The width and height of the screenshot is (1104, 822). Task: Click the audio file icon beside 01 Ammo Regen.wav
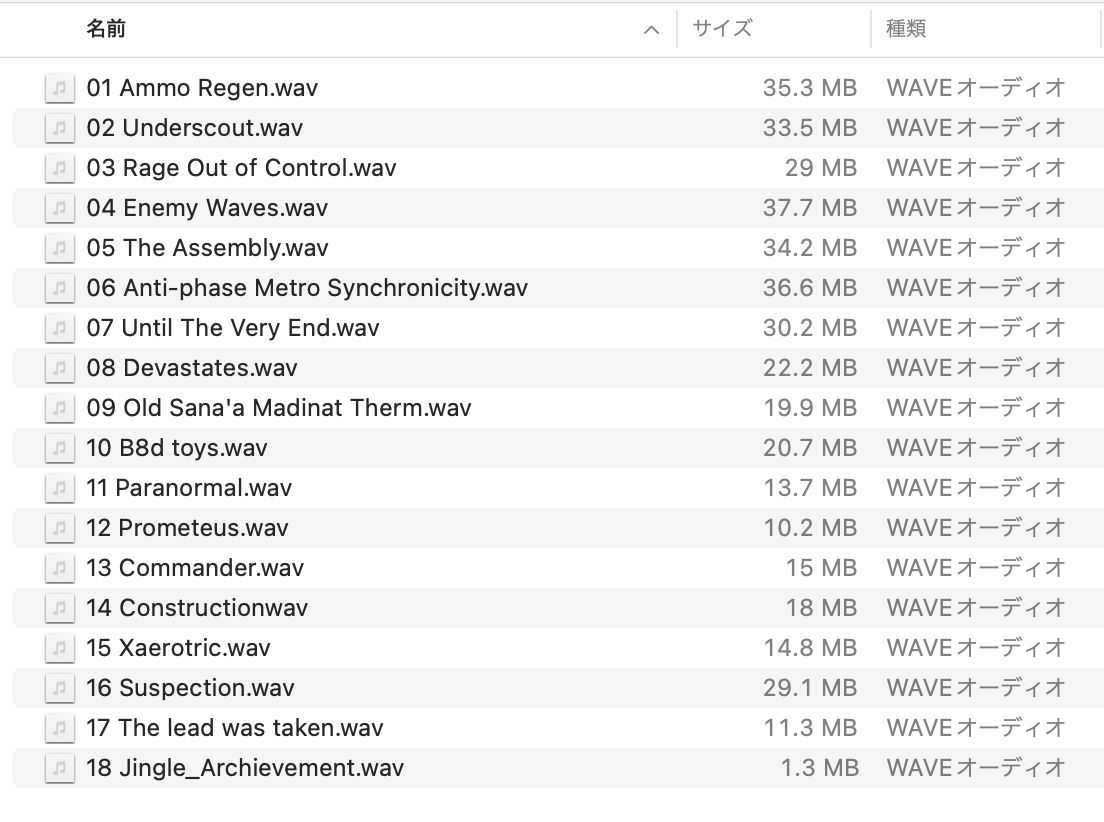point(60,88)
